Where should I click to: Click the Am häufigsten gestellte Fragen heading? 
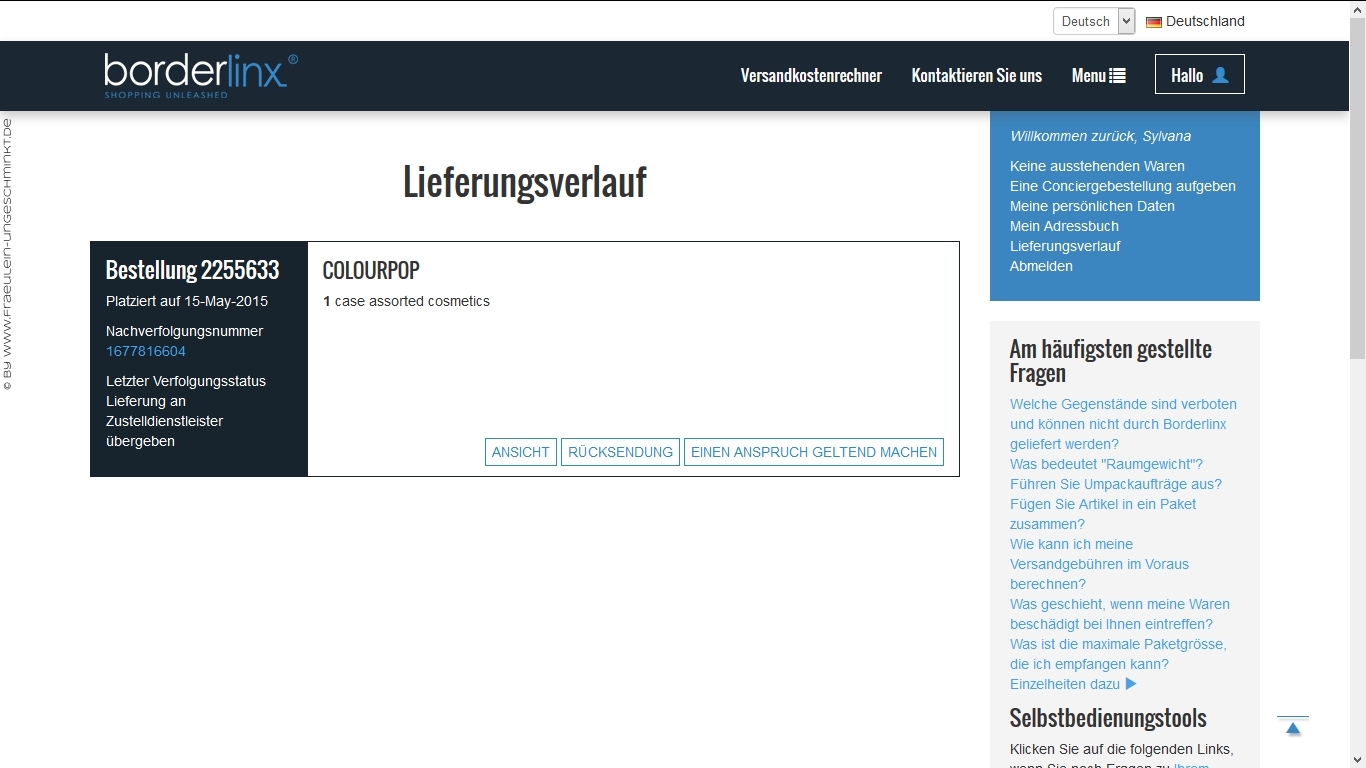[1111, 361]
